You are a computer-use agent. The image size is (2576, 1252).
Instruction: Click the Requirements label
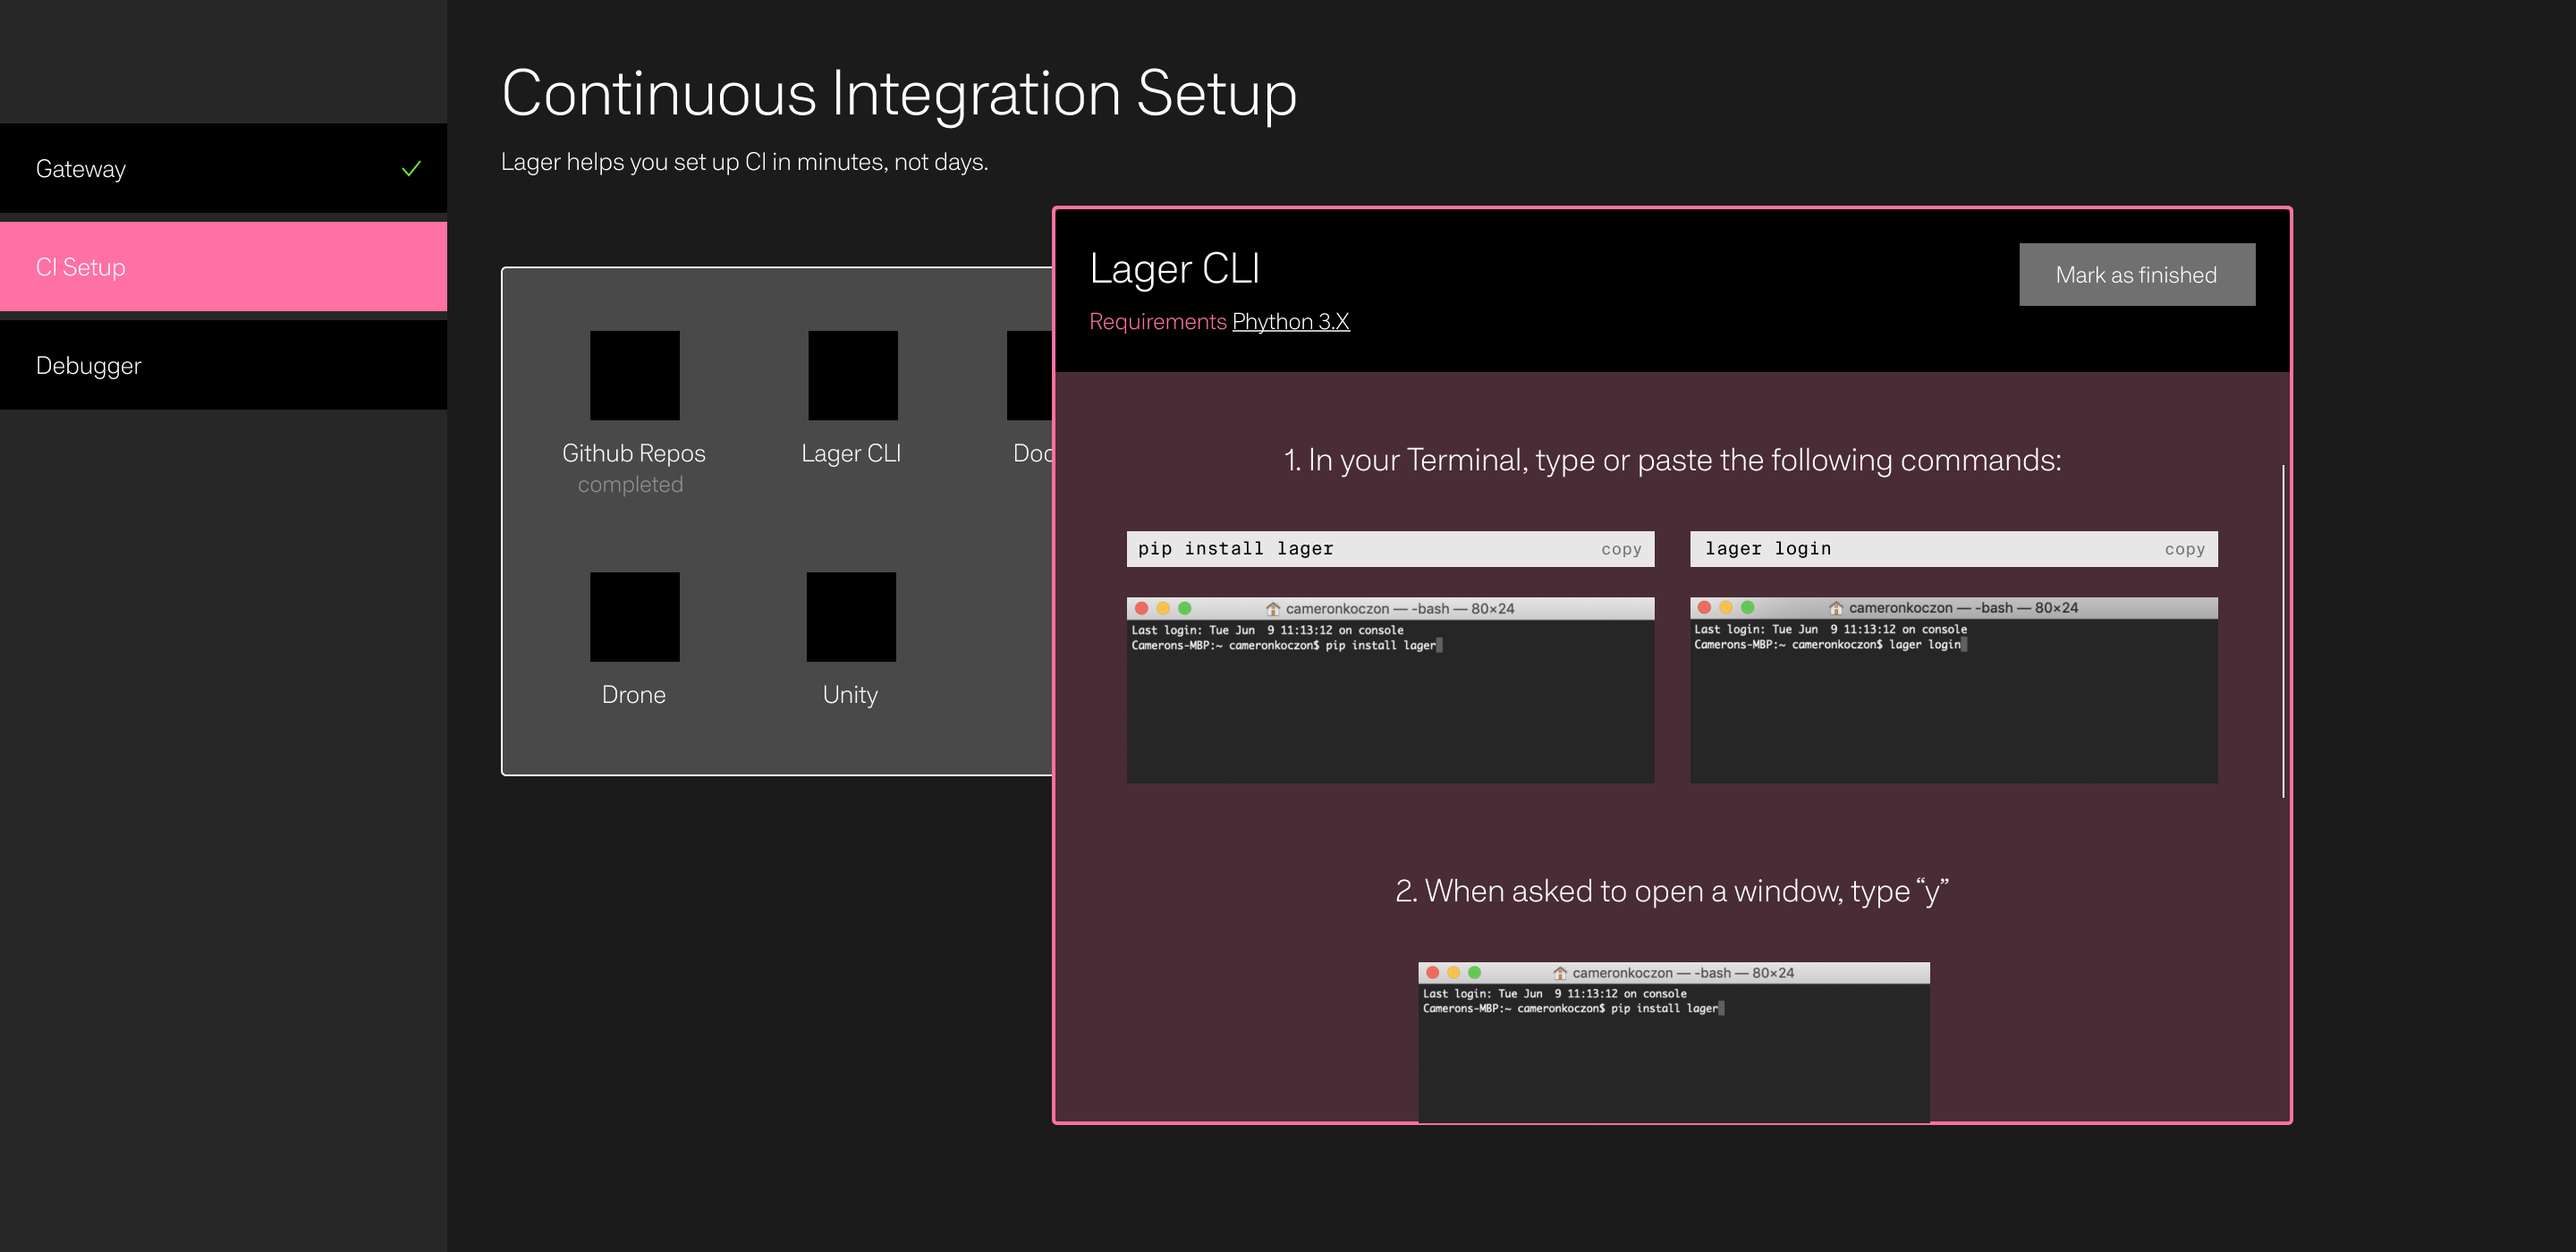click(x=1158, y=321)
